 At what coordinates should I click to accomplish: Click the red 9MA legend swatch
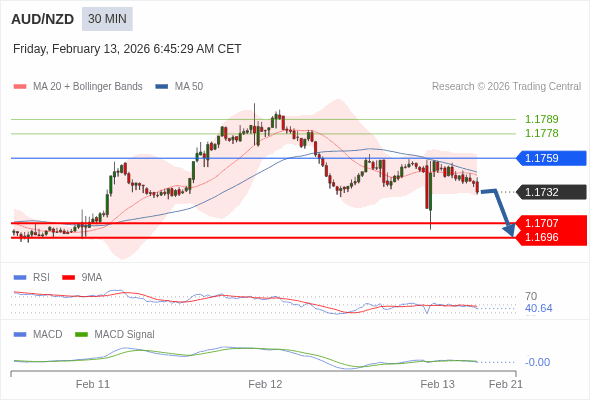point(68,278)
